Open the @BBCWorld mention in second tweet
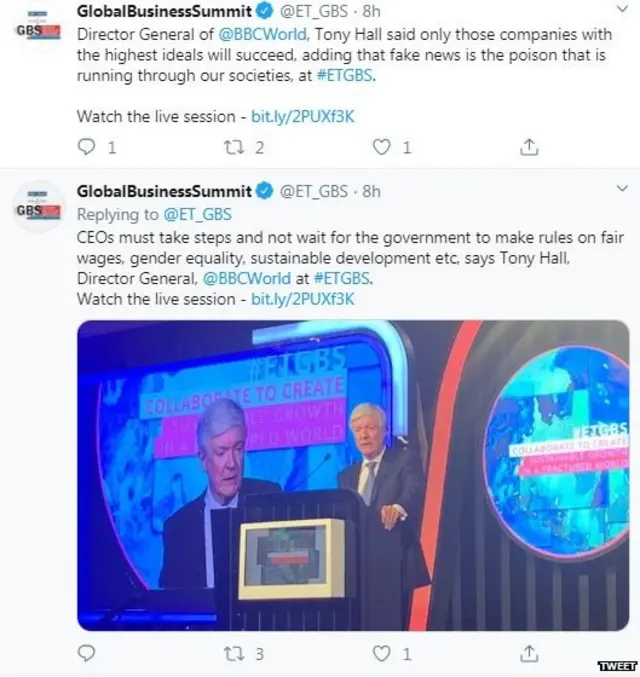 (247, 278)
